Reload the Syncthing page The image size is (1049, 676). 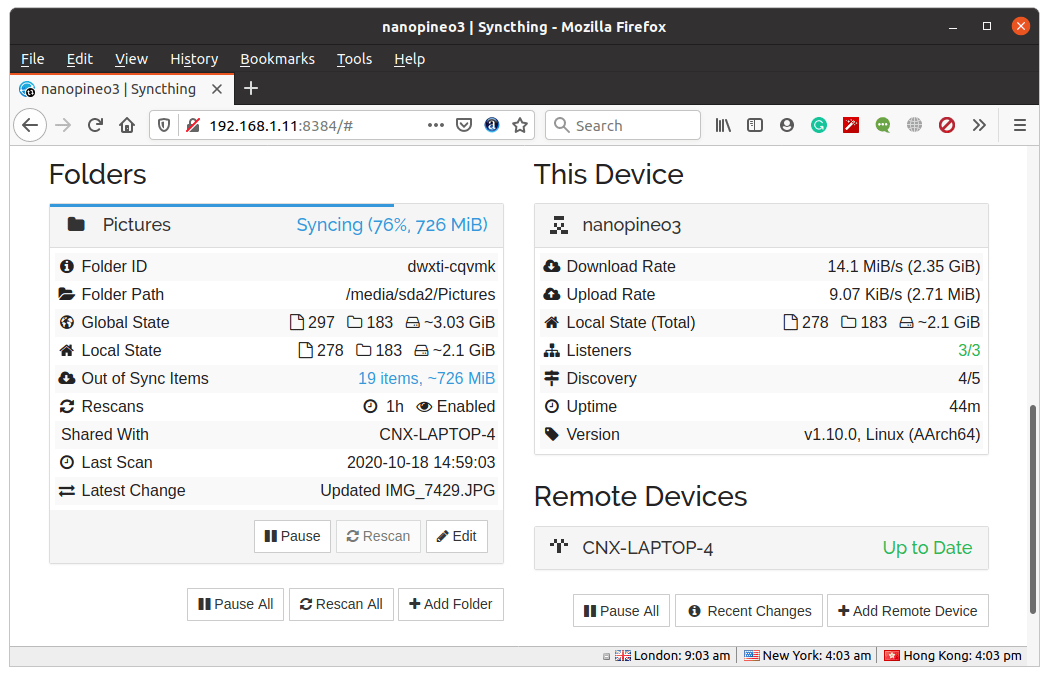coord(95,125)
